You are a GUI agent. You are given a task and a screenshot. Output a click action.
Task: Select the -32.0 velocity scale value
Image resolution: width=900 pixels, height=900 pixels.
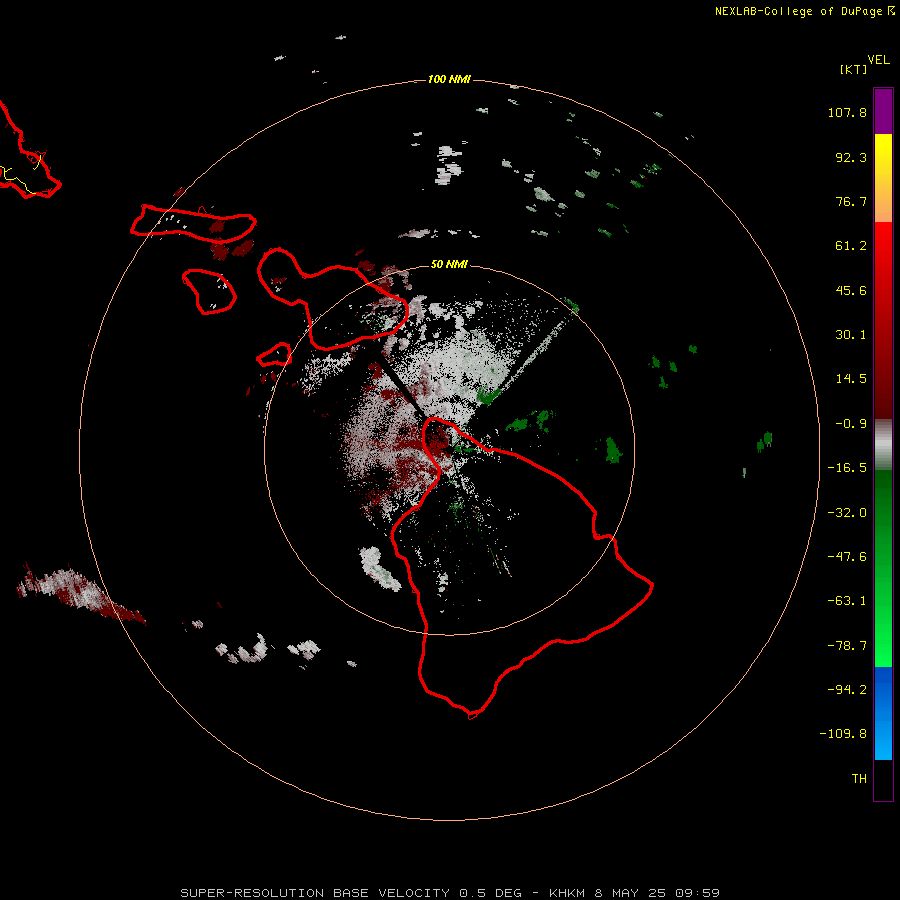tap(847, 513)
